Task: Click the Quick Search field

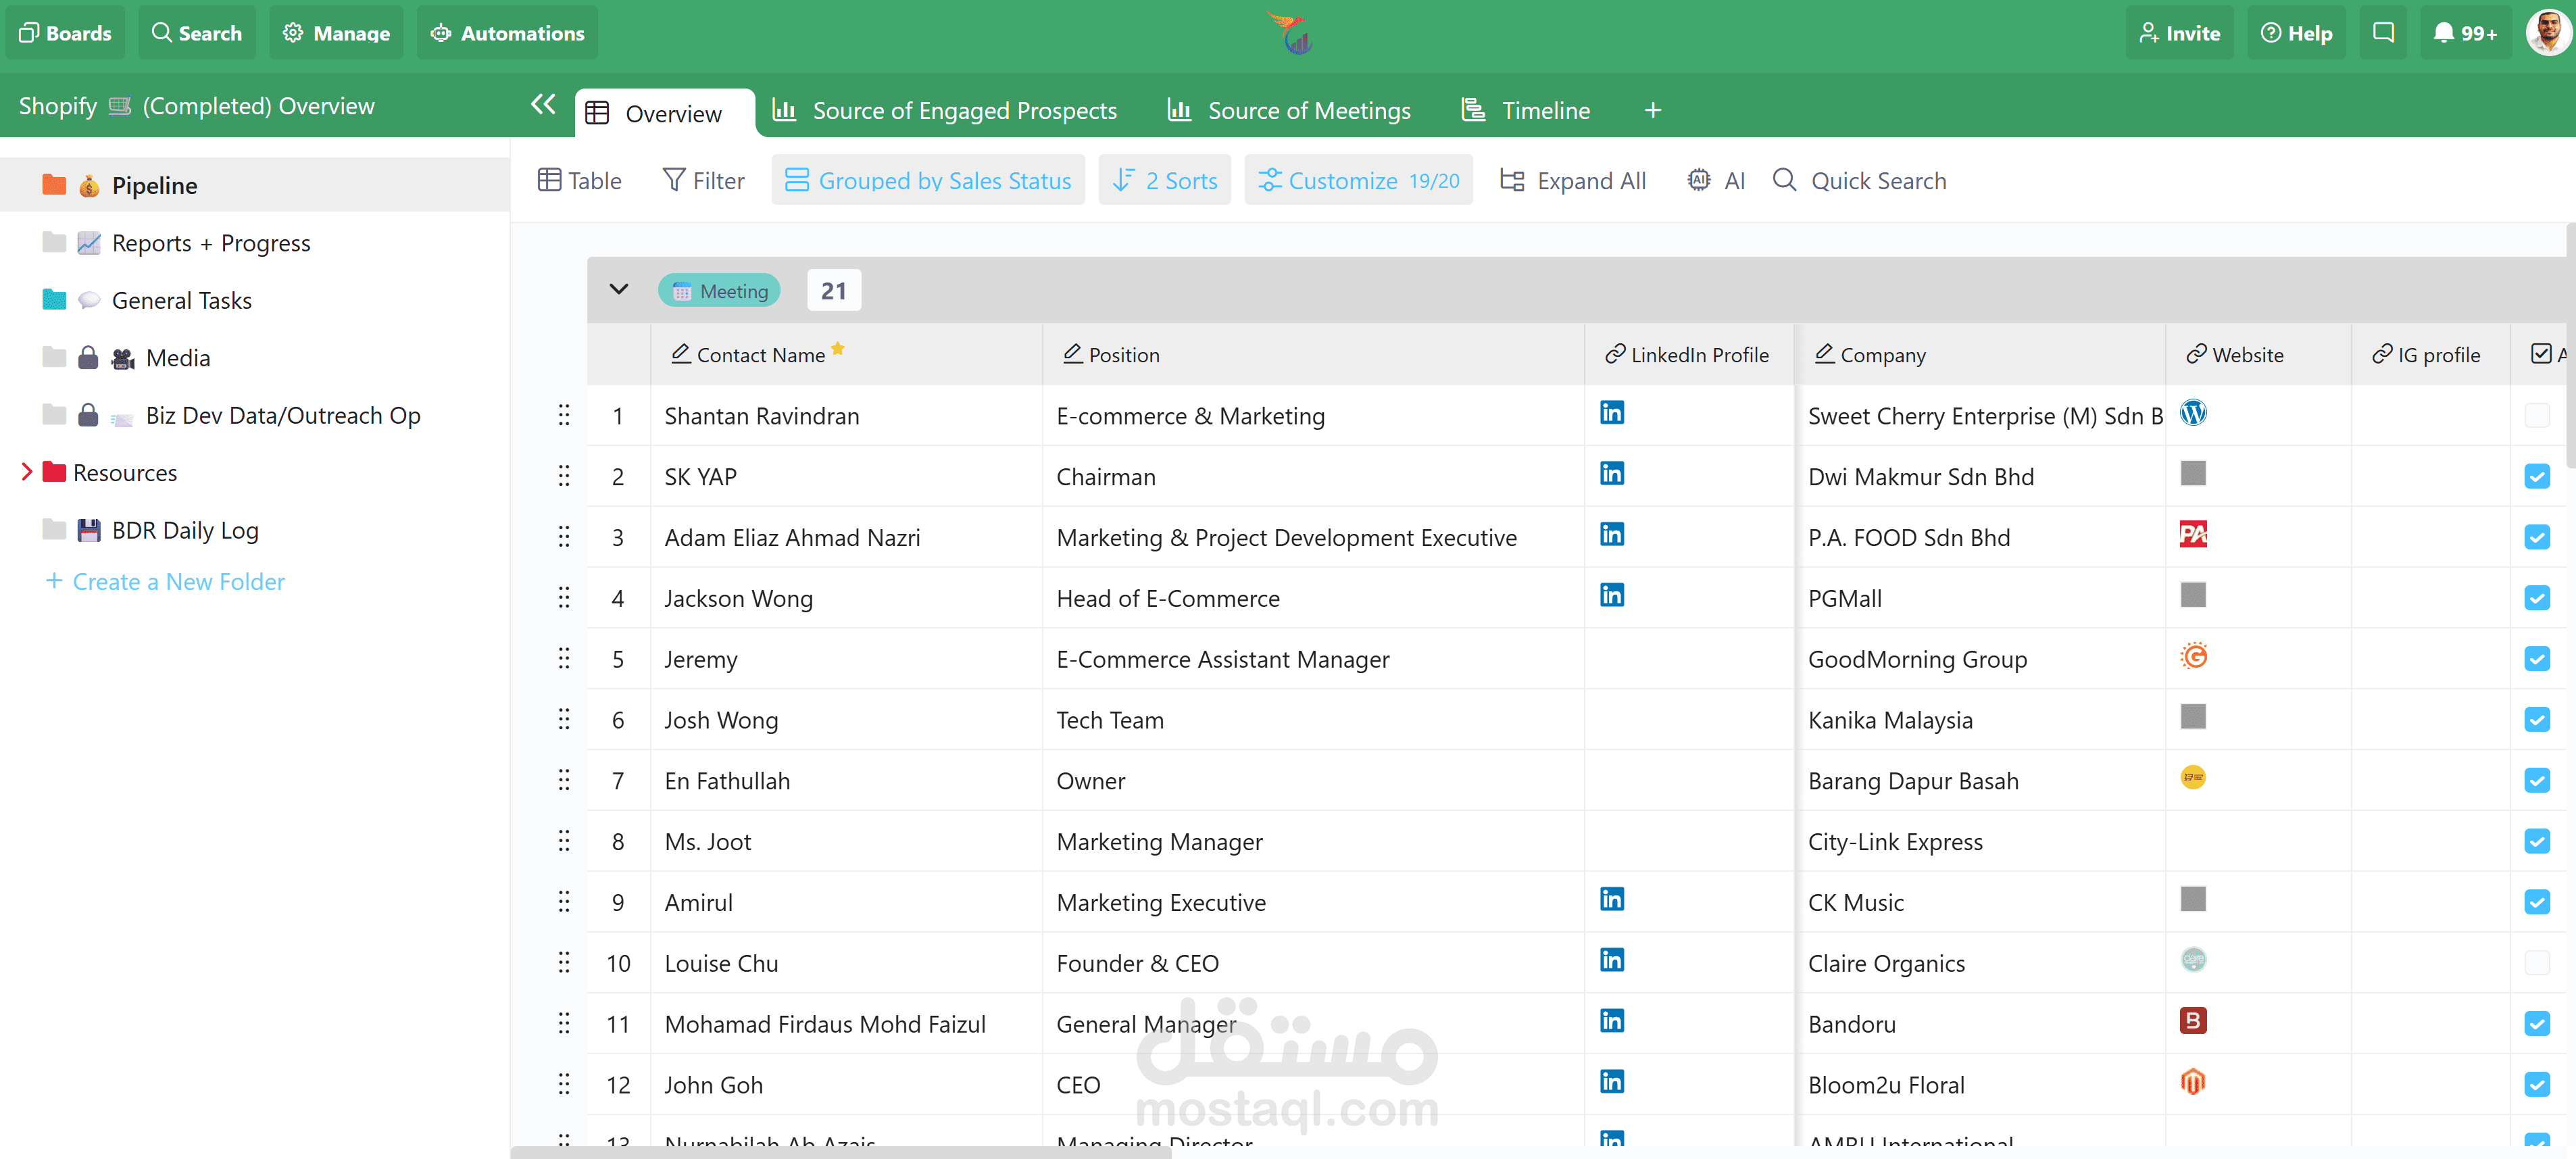Action: pos(1877,181)
